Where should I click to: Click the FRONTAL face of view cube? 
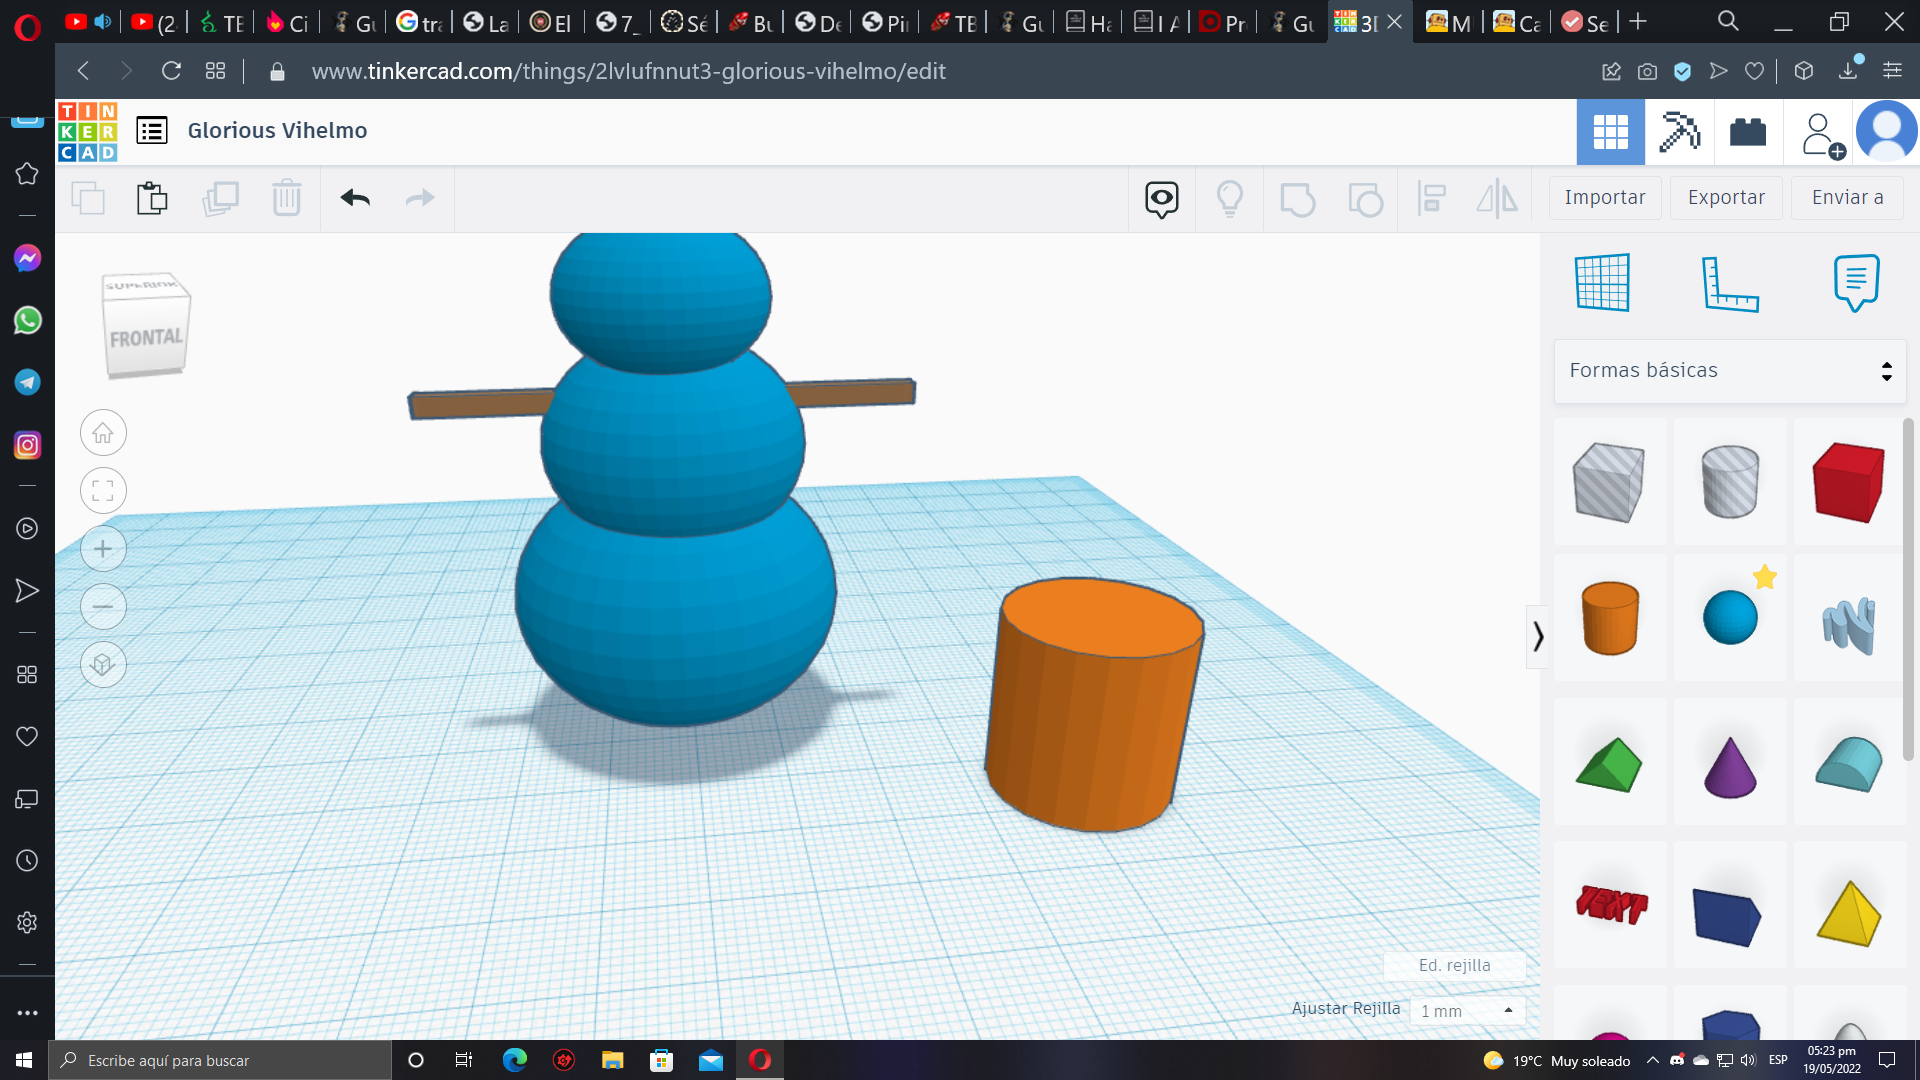coord(146,339)
